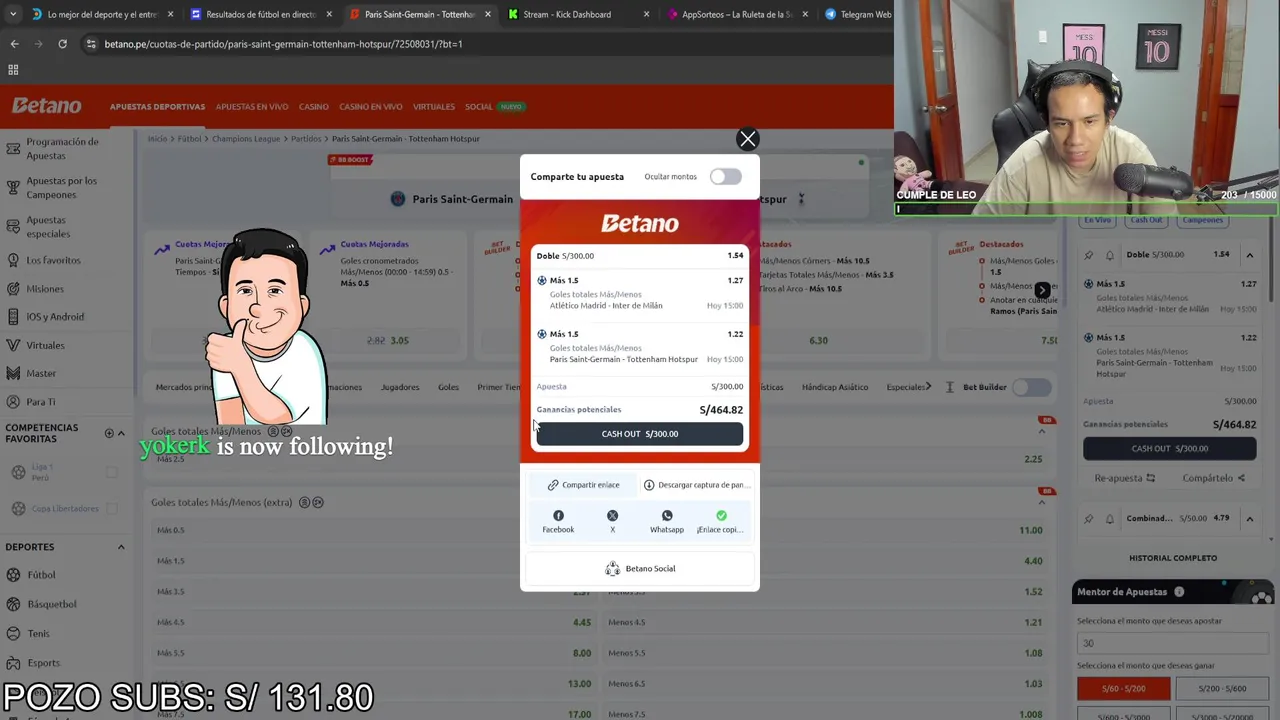
Task: Collapse the Doble bet slip card
Action: point(1249,255)
